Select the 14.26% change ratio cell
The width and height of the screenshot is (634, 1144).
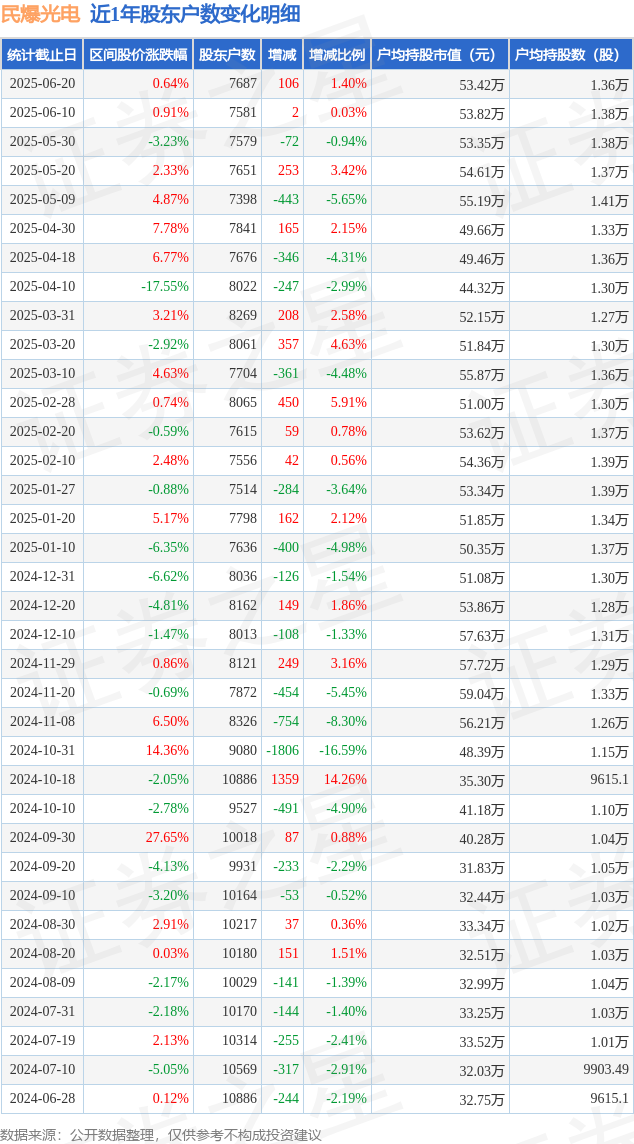tap(345, 779)
